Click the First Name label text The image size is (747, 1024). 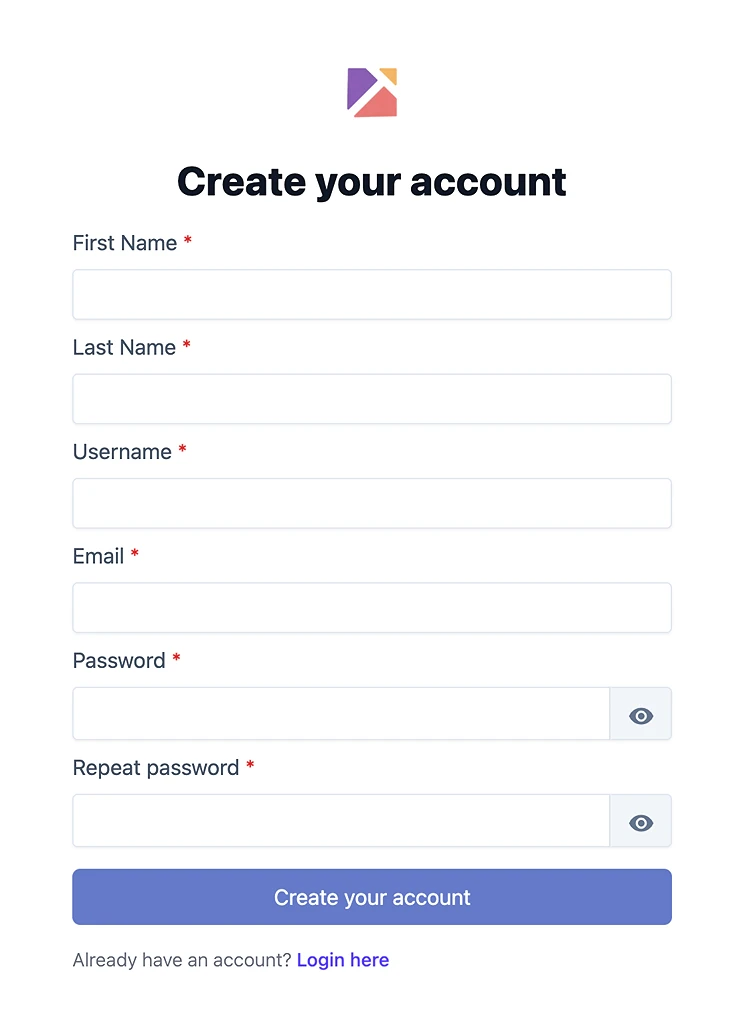pos(124,243)
